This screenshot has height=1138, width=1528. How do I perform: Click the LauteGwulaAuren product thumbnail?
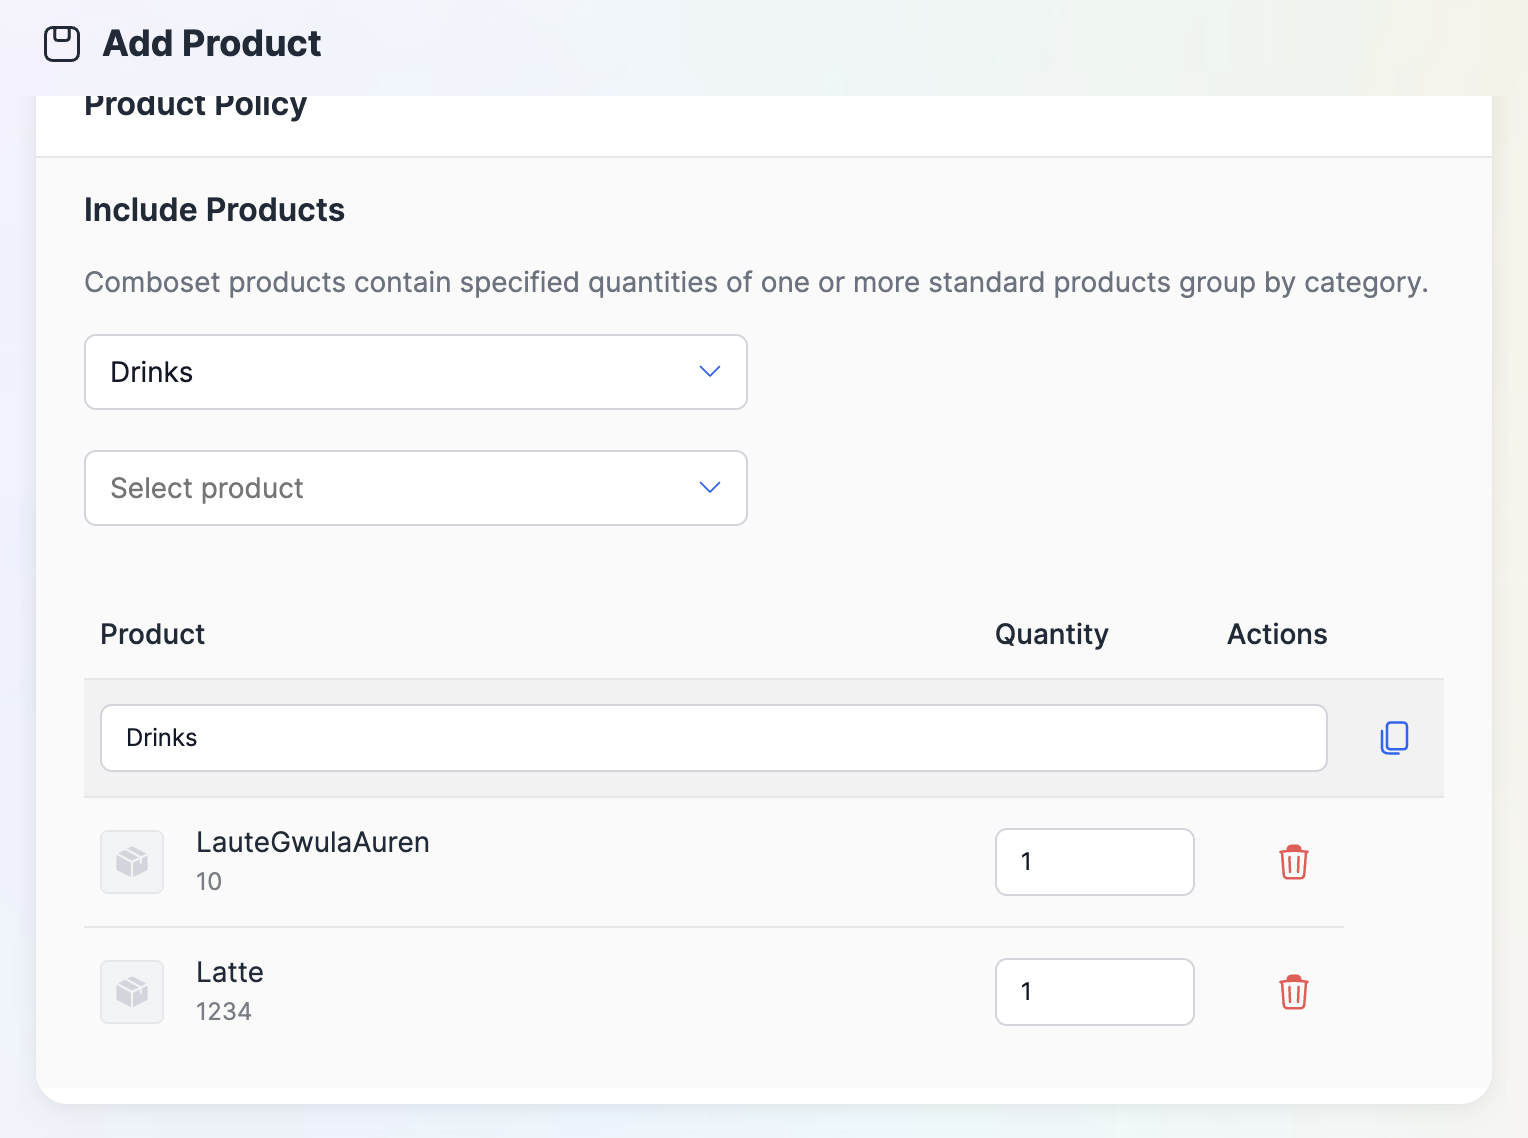point(132,862)
